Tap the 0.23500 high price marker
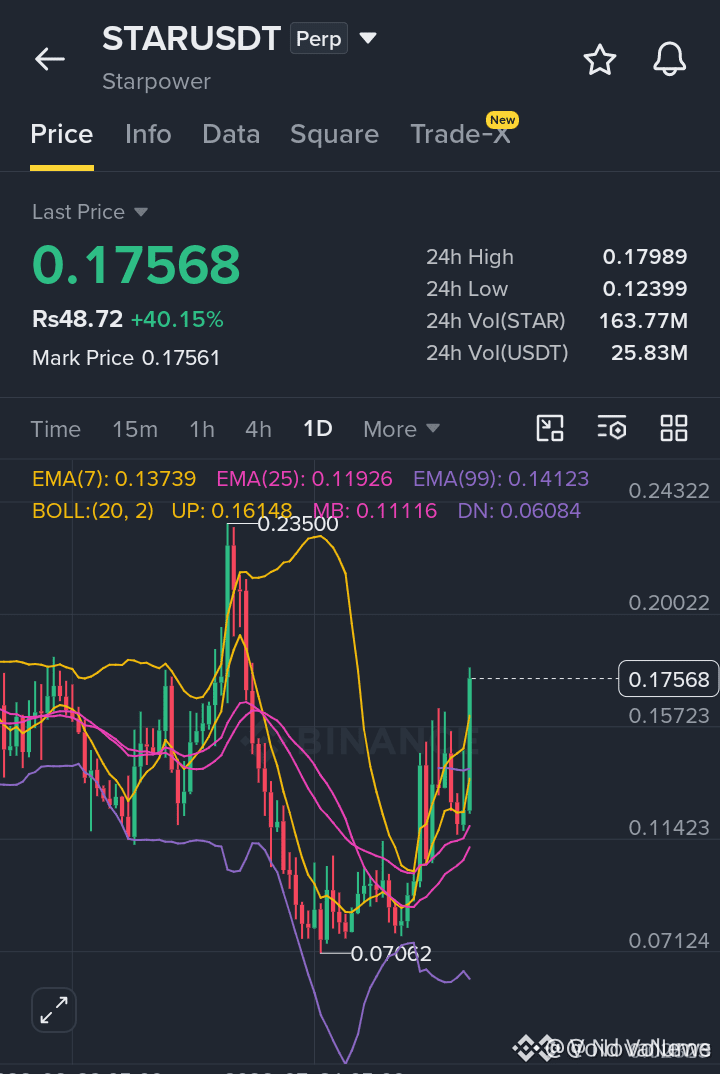 point(297,524)
